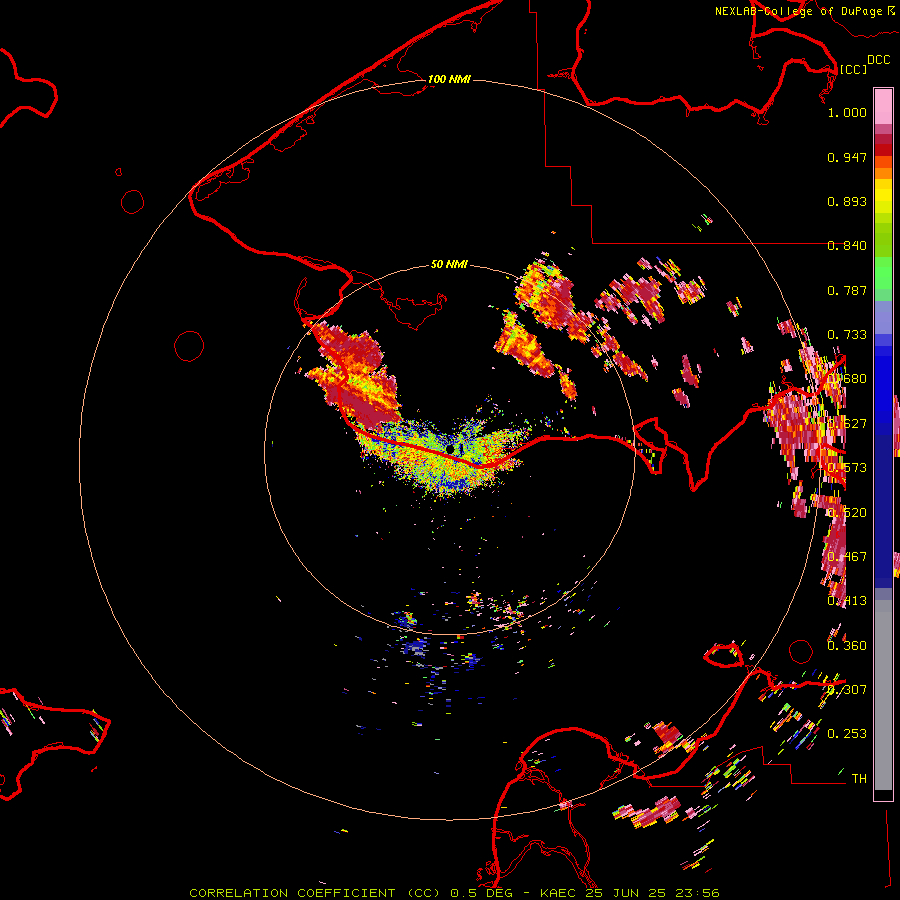Click the 0.253 scale value
The height and width of the screenshot is (900, 900).
(847, 734)
